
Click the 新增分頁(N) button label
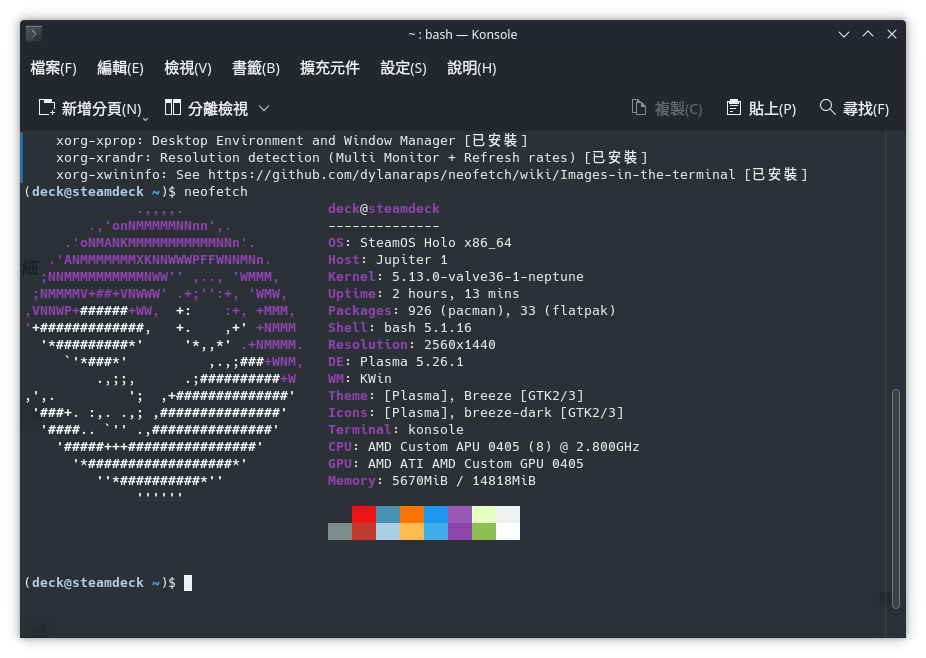(102, 109)
